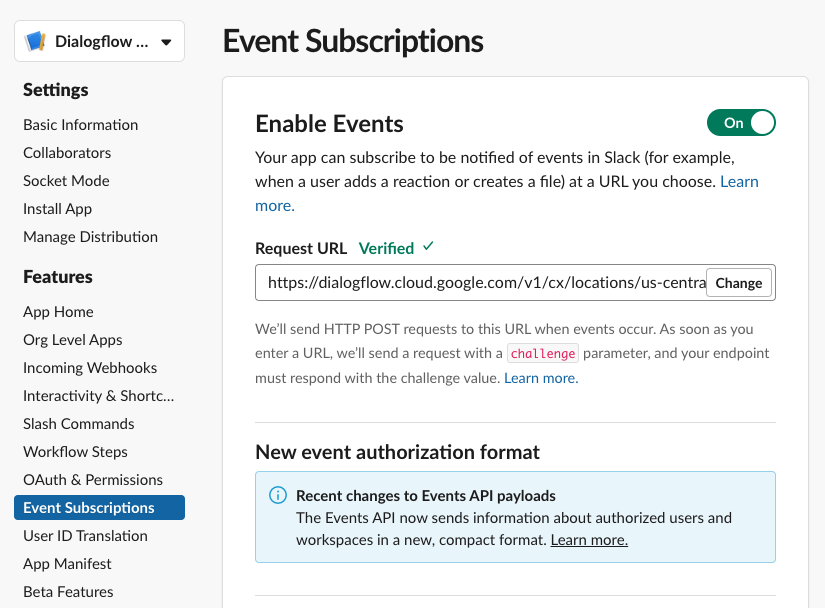Click Learn more in Events API payloads notice

(589, 540)
